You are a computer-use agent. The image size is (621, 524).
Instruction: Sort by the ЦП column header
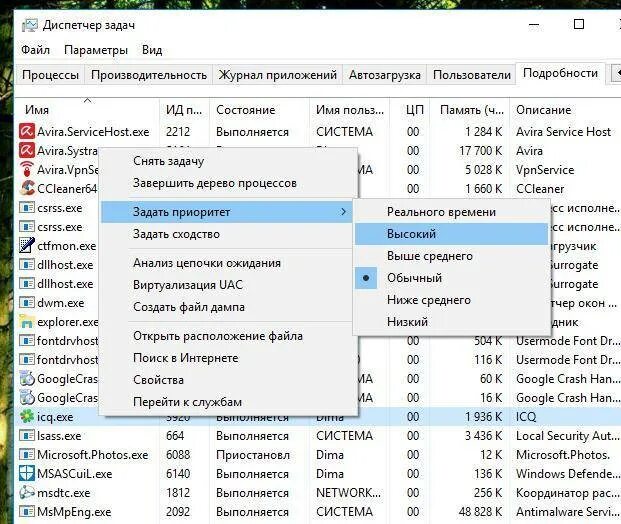pos(410,110)
